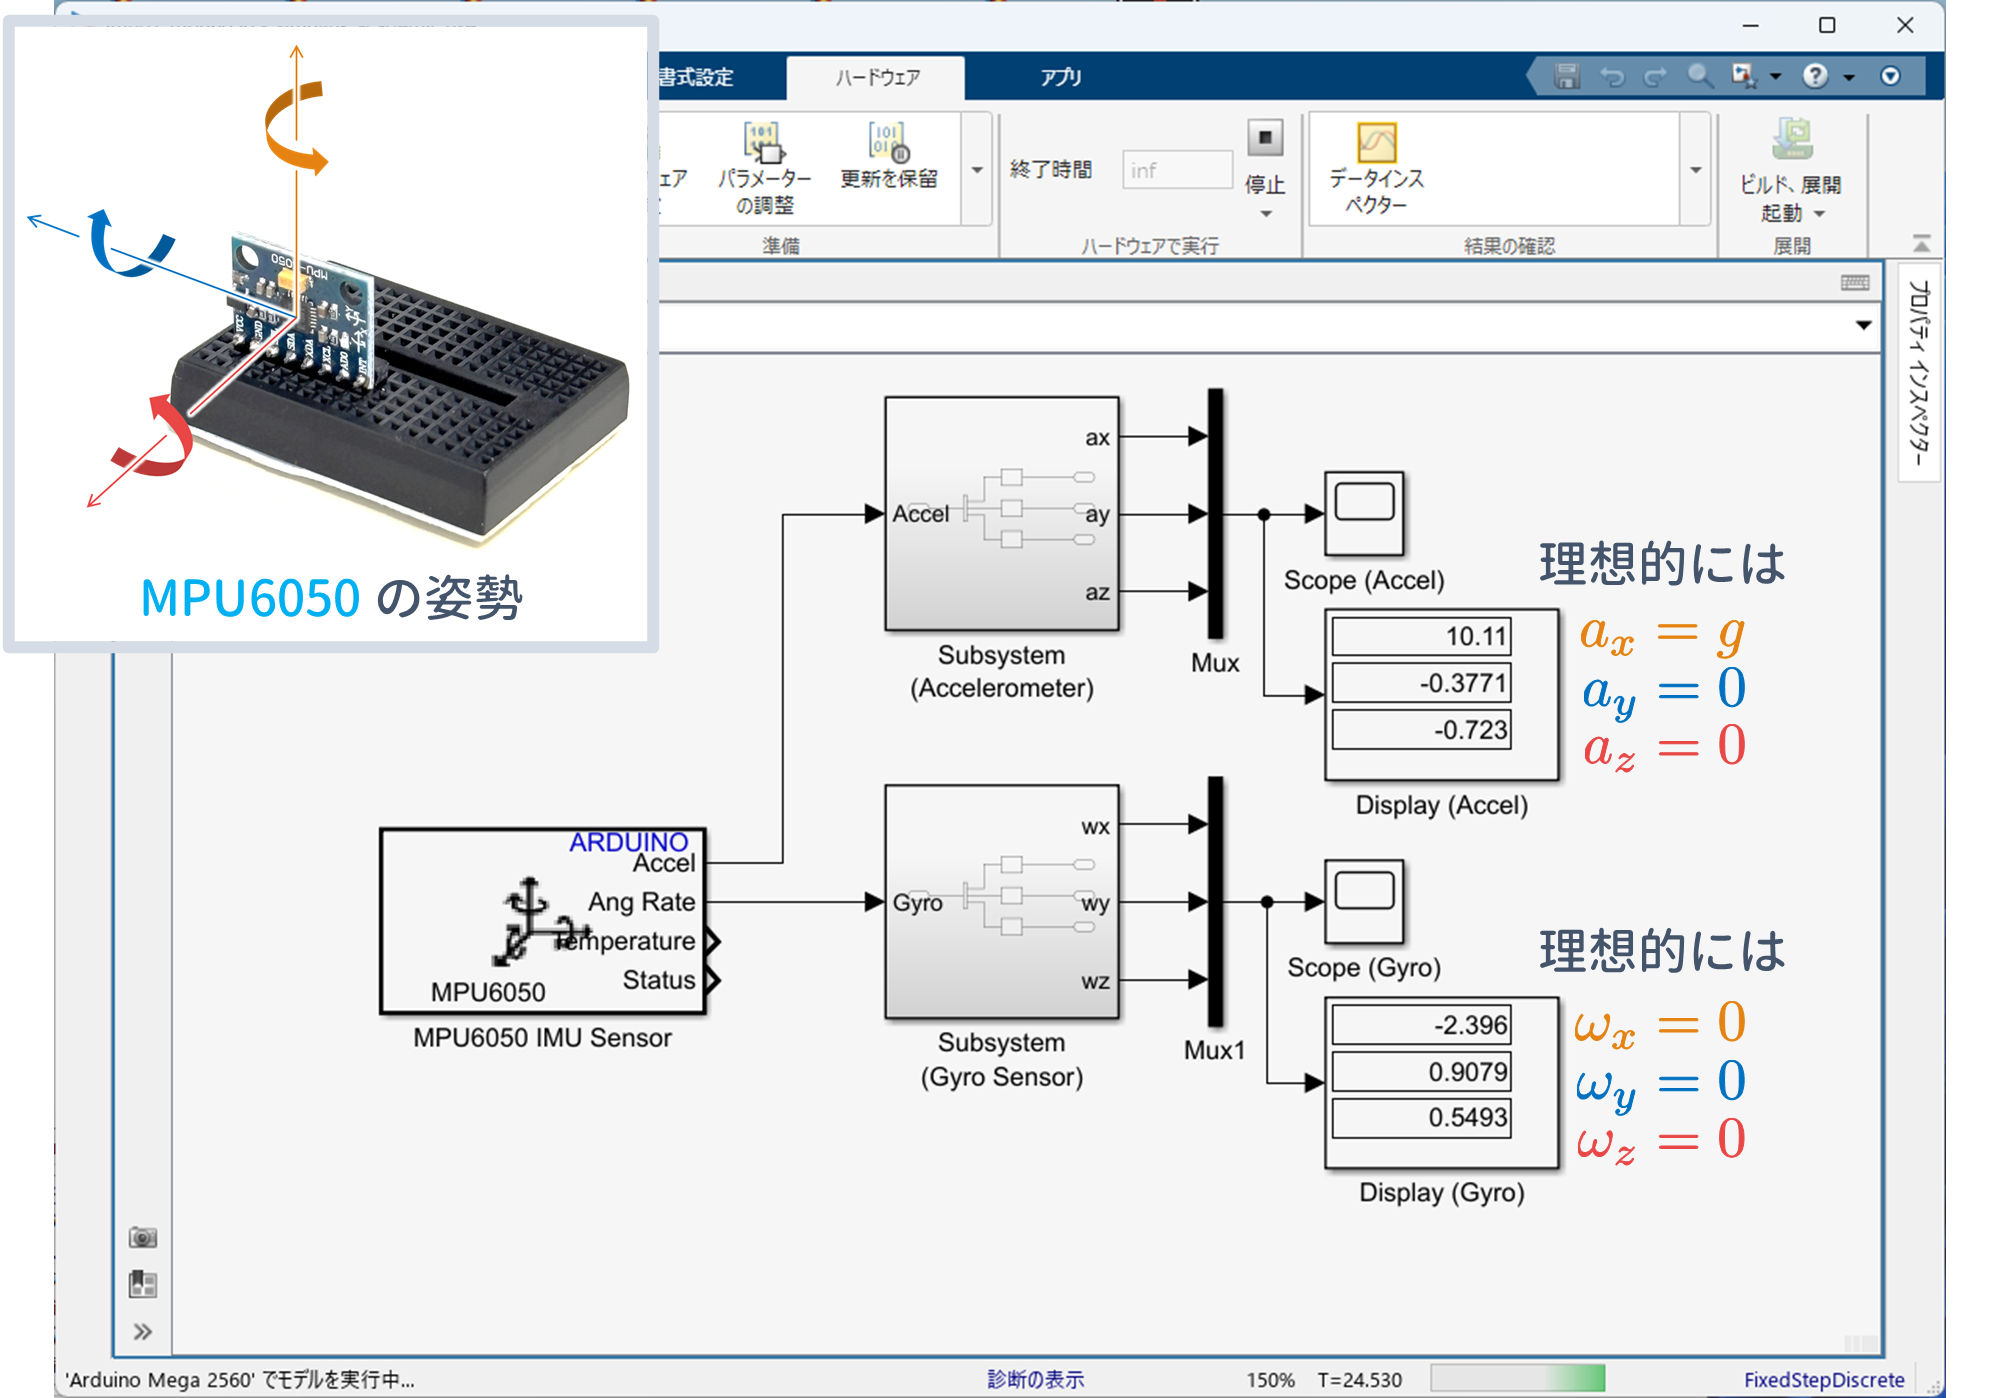Expand the stop button dropdown arrow

click(x=1265, y=214)
